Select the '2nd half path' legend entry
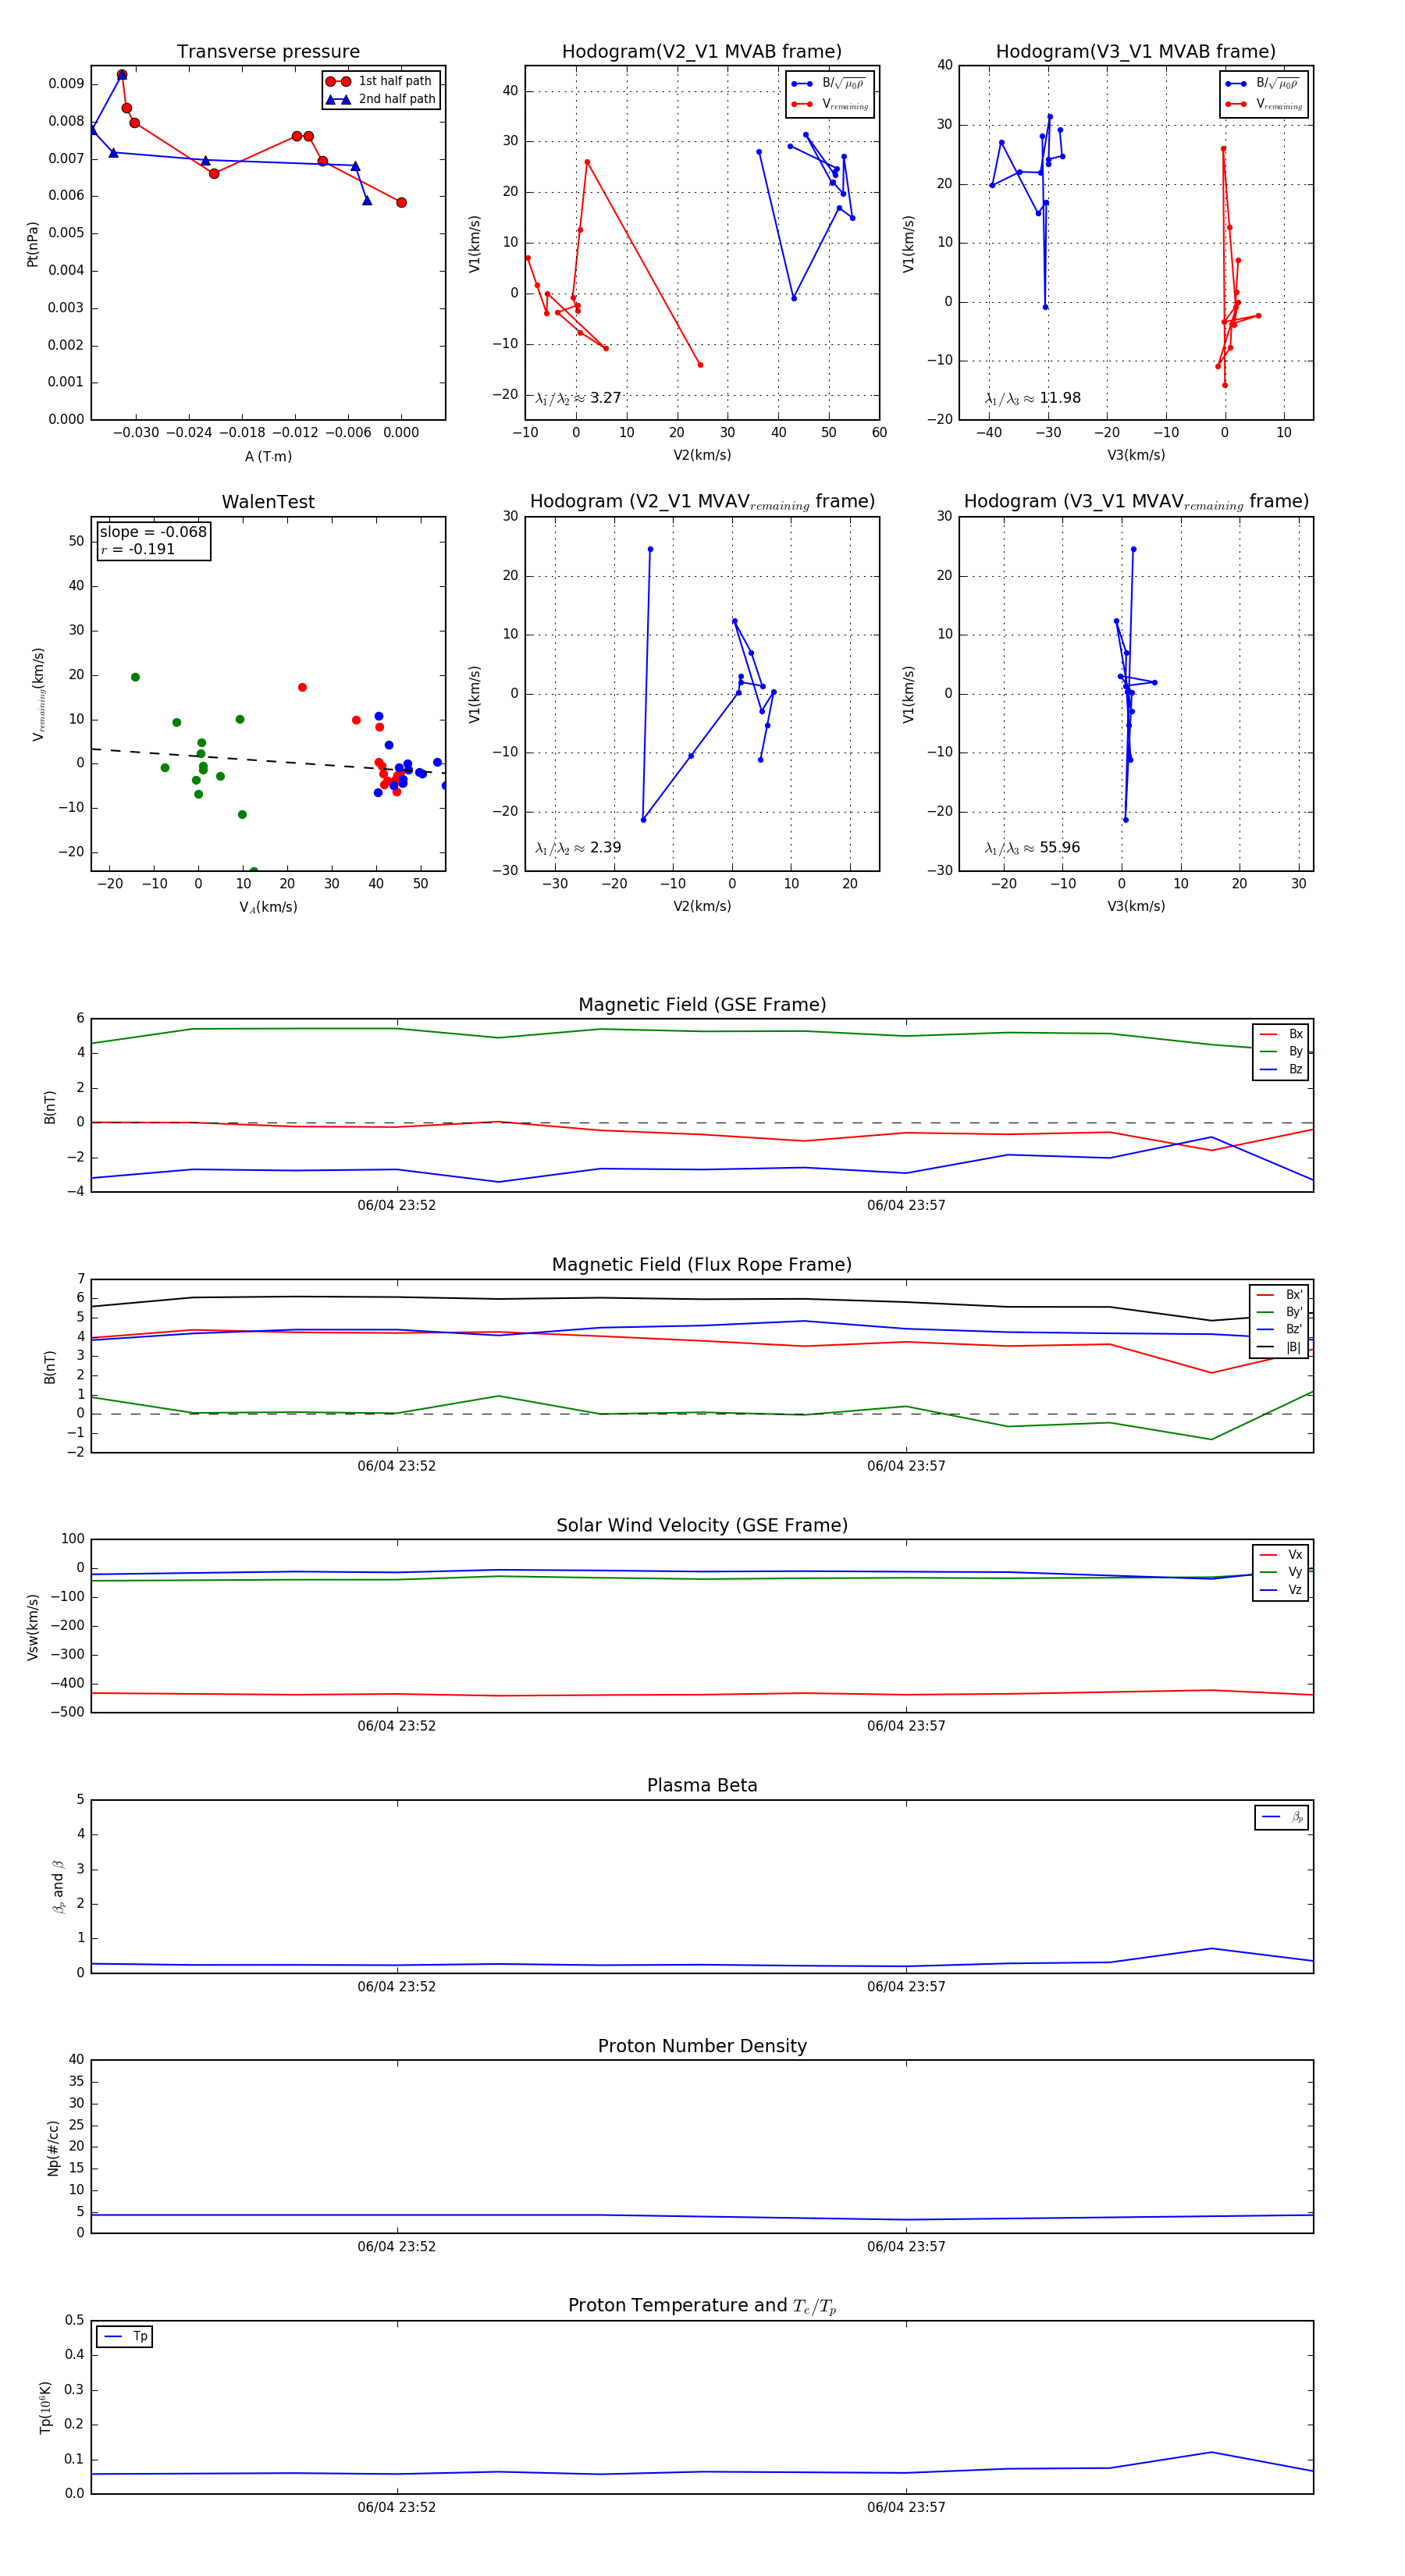 (380, 99)
